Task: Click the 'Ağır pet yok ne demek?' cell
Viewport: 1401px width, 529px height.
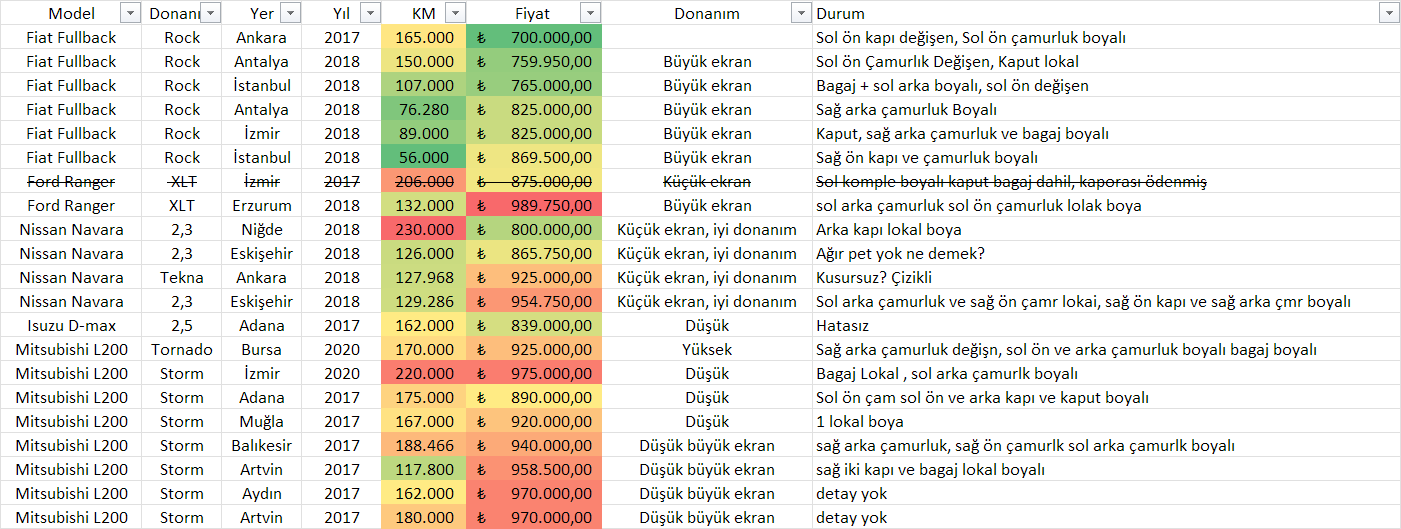Action: (1107, 253)
